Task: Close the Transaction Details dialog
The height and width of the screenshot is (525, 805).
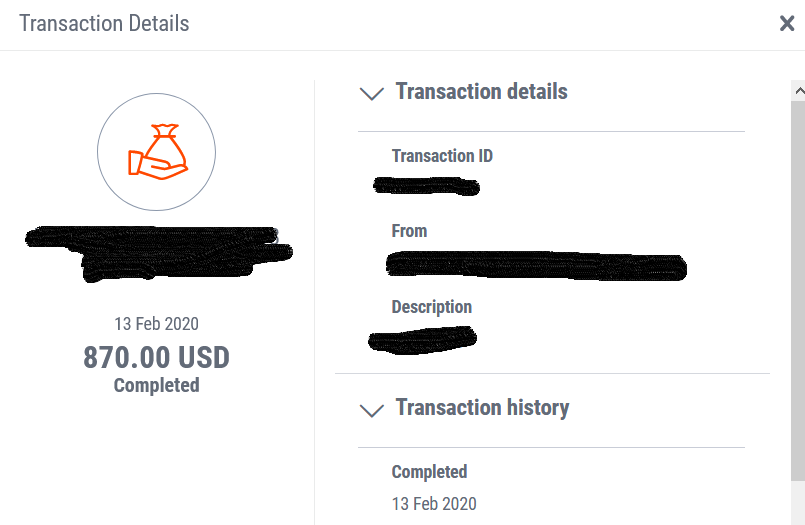Action: click(787, 23)
